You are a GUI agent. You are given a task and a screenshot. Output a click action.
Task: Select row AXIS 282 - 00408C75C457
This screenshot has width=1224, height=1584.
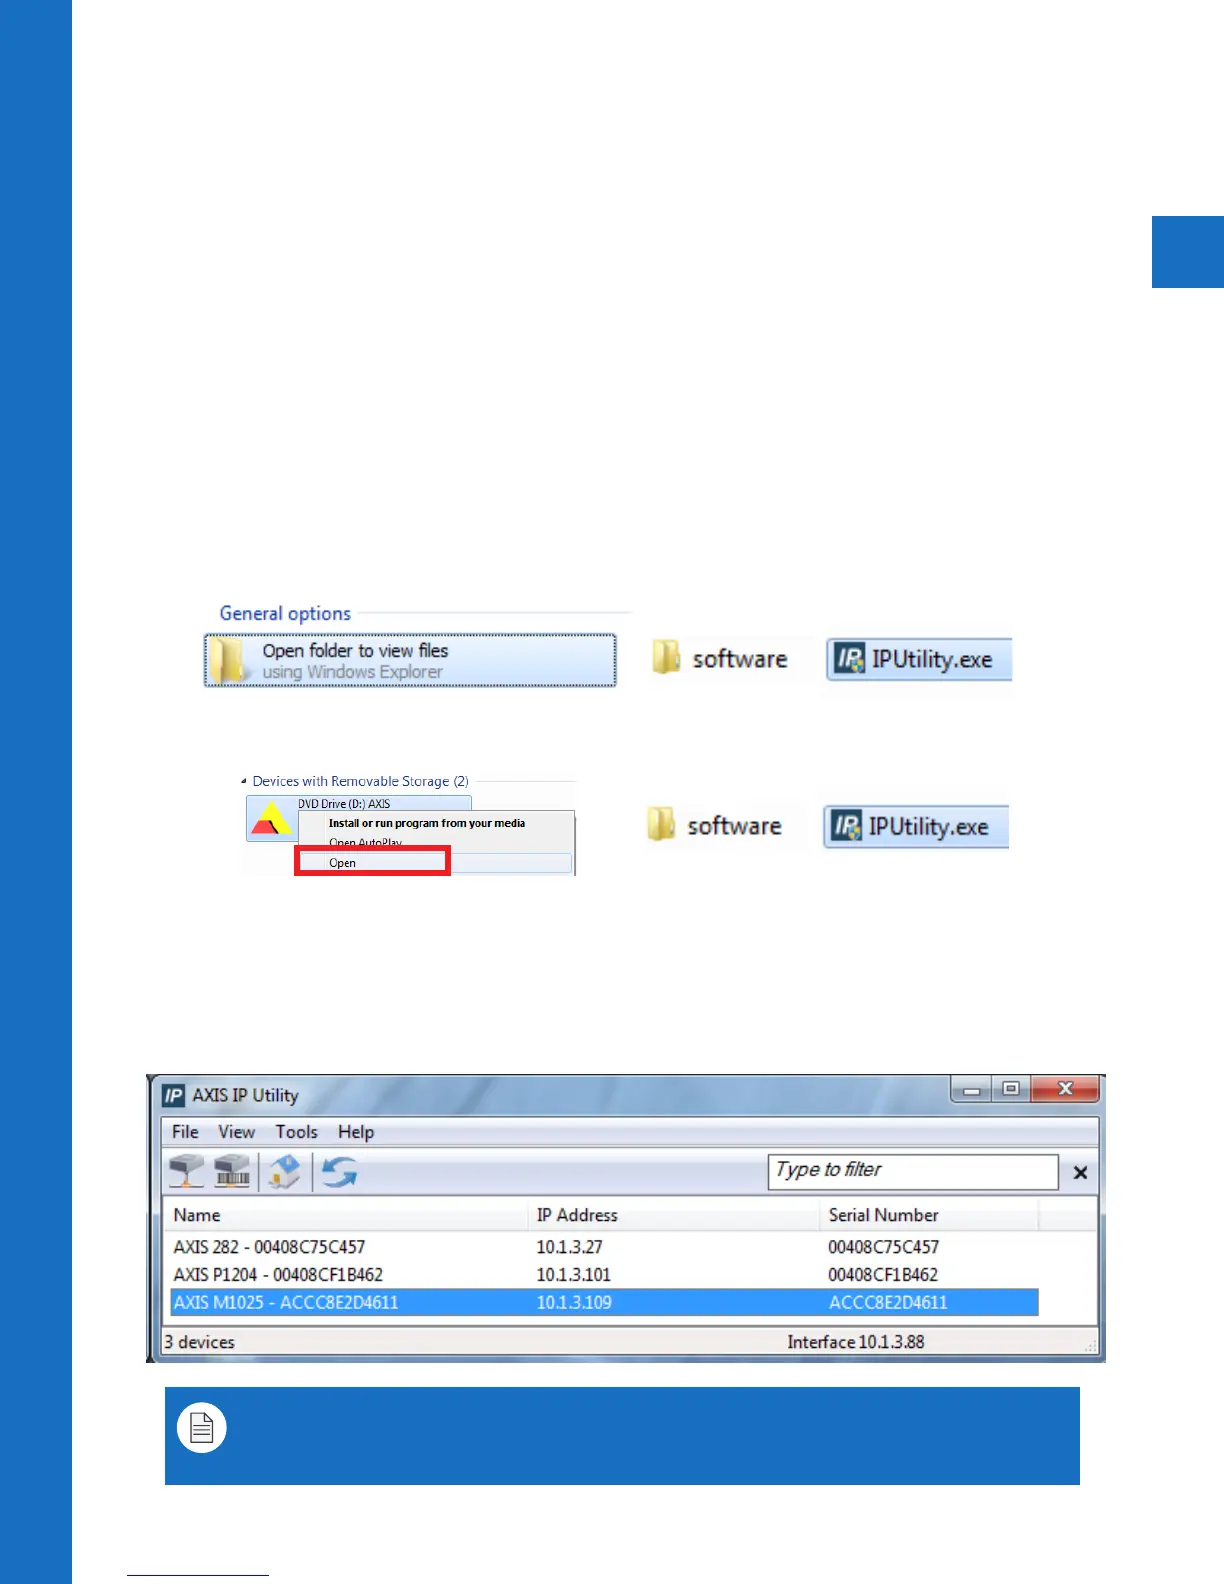tap(605, 1247)
